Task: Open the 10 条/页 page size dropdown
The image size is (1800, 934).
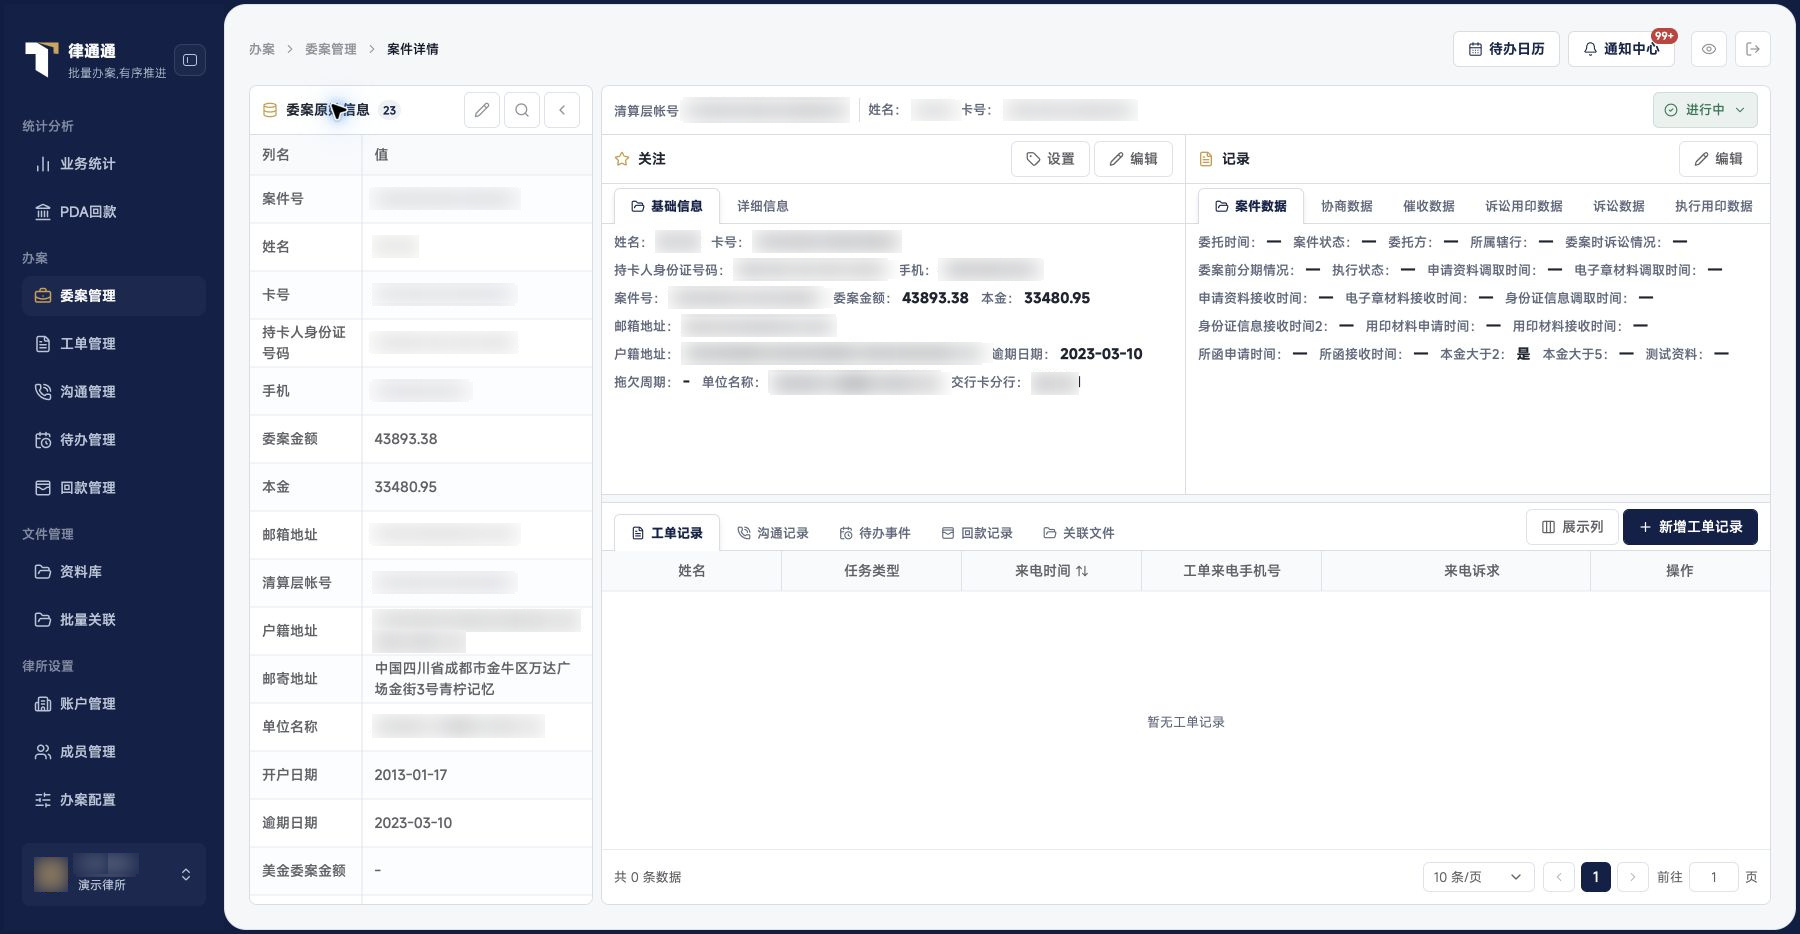Action: click(x=1478, y=877)
